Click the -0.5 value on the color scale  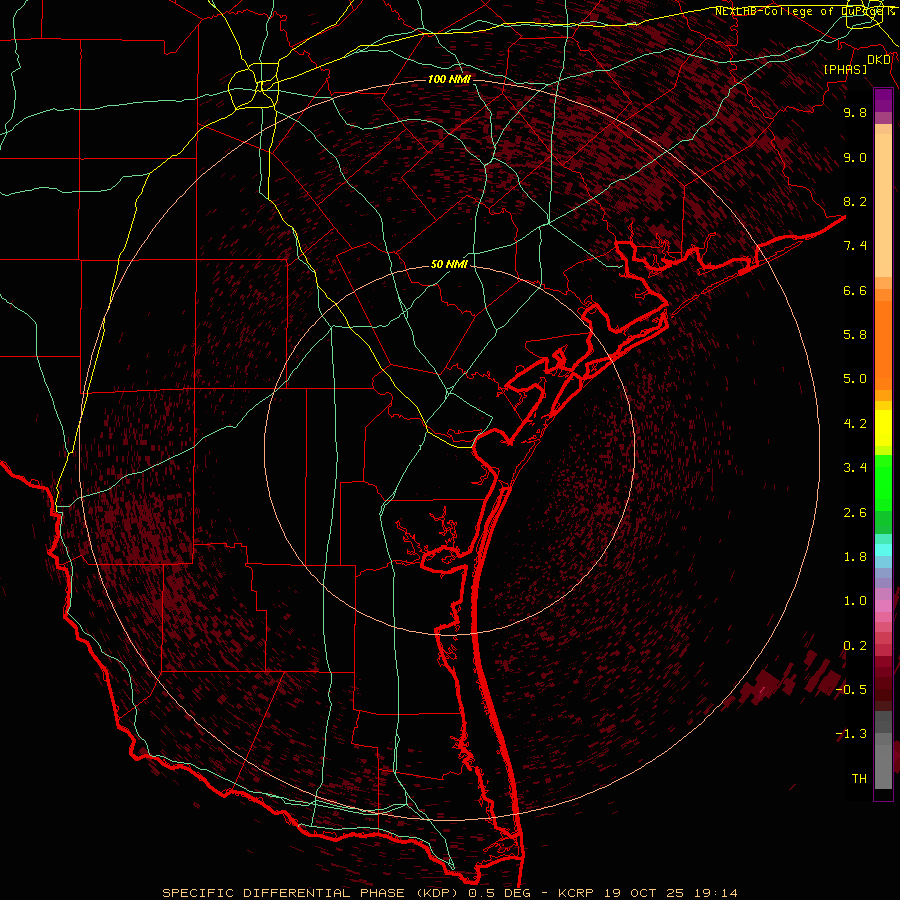coord(851,690)
